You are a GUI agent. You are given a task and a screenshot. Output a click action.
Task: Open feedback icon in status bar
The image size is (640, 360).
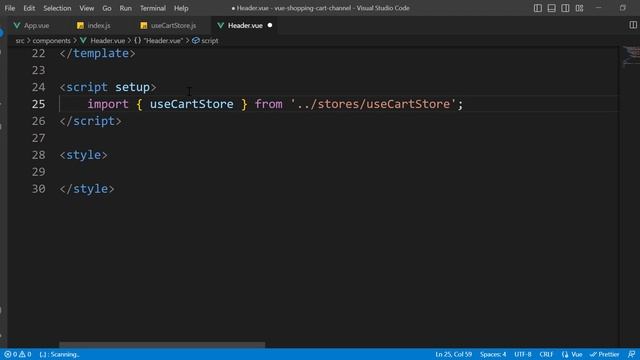coord(631,354)
